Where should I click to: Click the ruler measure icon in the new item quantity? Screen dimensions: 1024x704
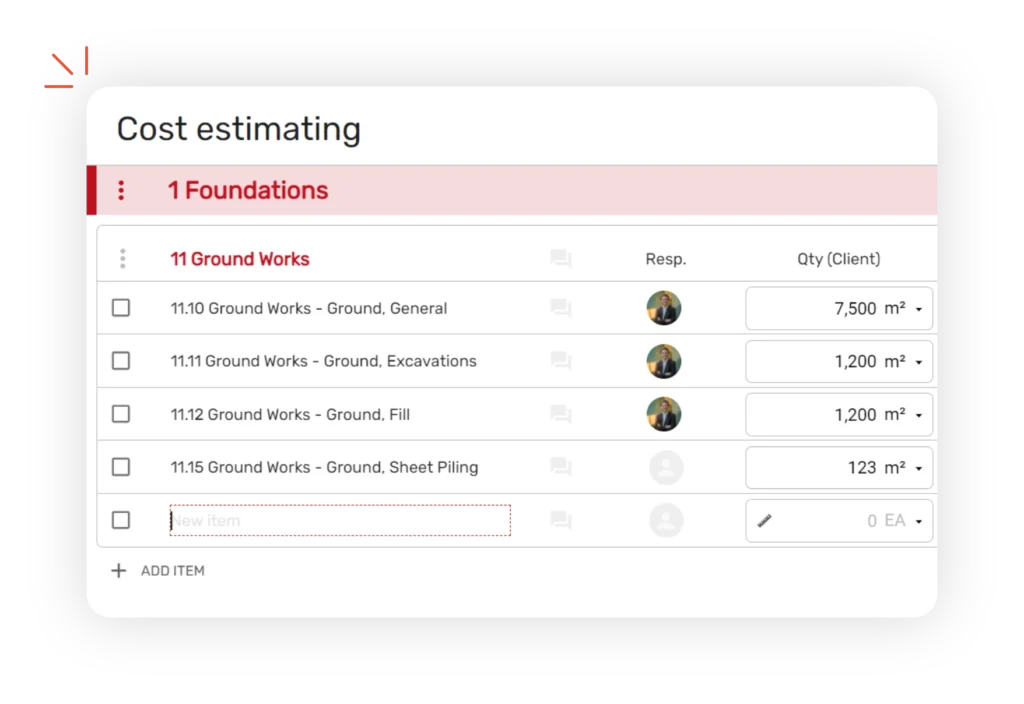click(x=765, y=520)
